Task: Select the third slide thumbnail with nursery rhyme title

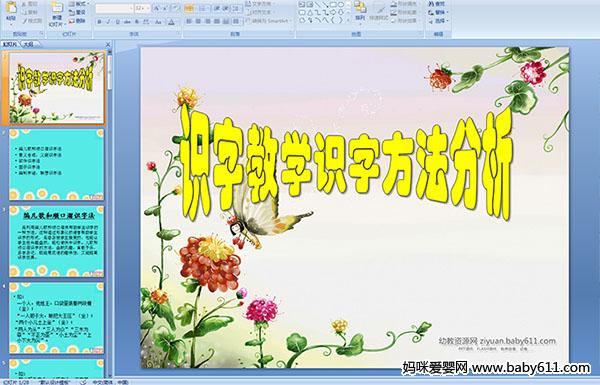Action: point(57,241)
